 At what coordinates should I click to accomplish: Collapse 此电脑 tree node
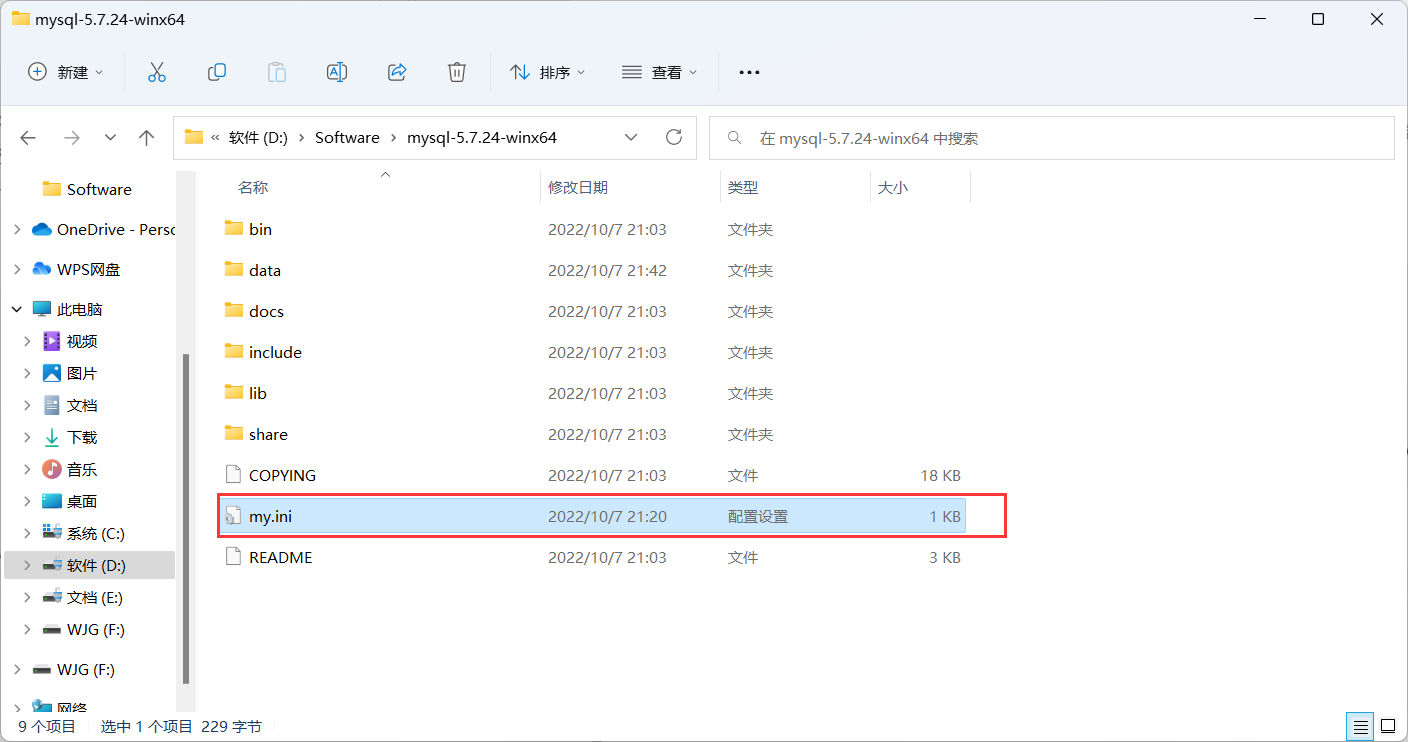coord(17,309)
